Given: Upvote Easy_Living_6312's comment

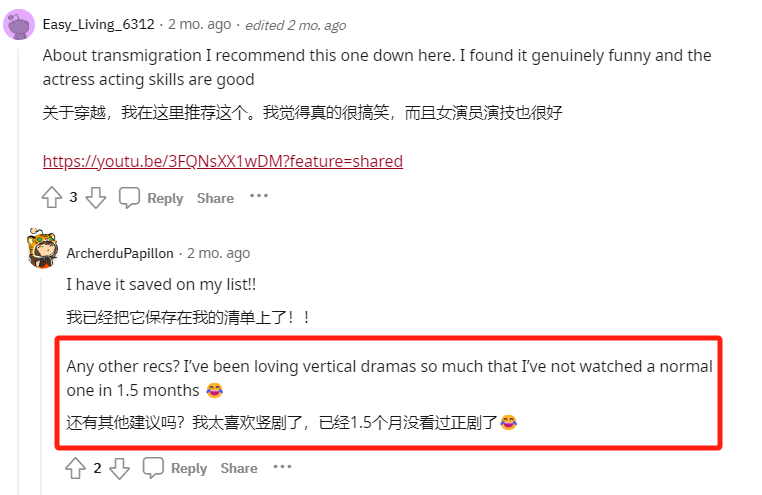Looking at the screenshot, I should [51, 198].
